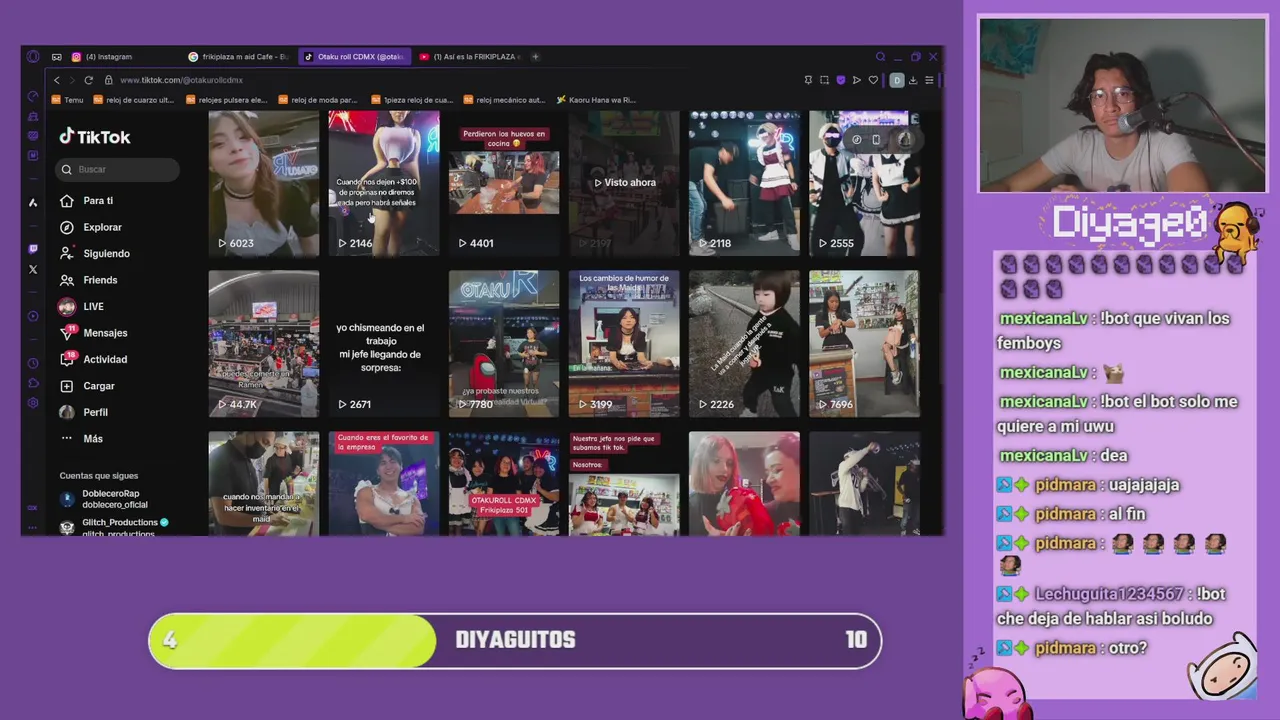Image resolution: width=1280 pixels, height=720 pixels.
Task: Open History clock icon in browser sidebar
Action: 33,363
